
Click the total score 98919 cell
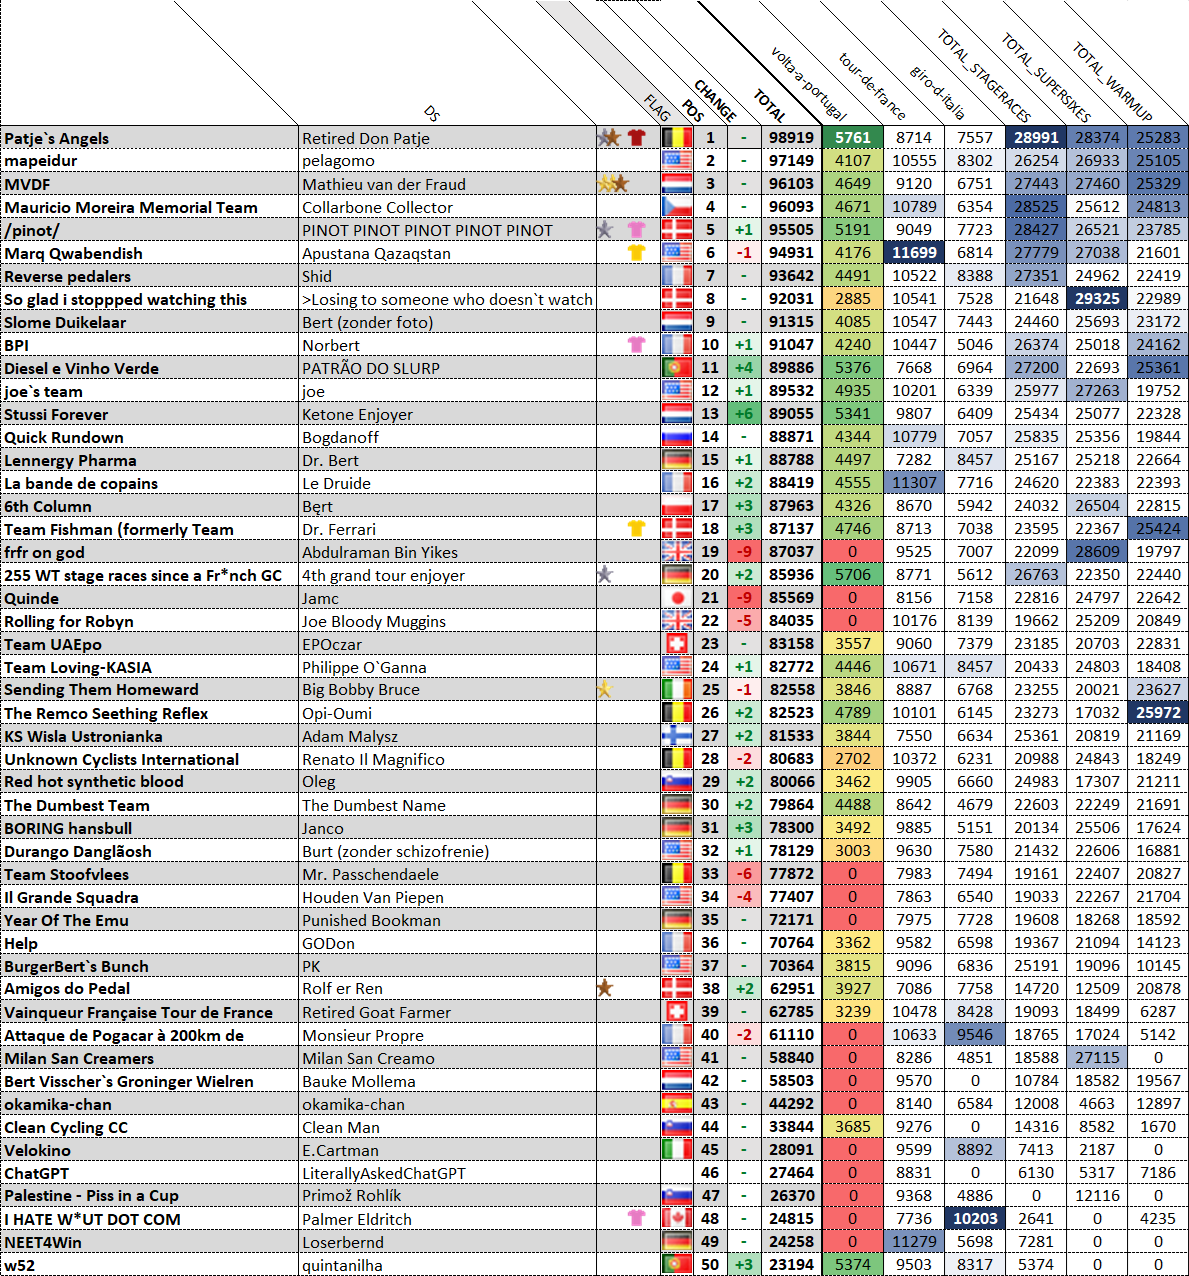(x=791, y=138)
